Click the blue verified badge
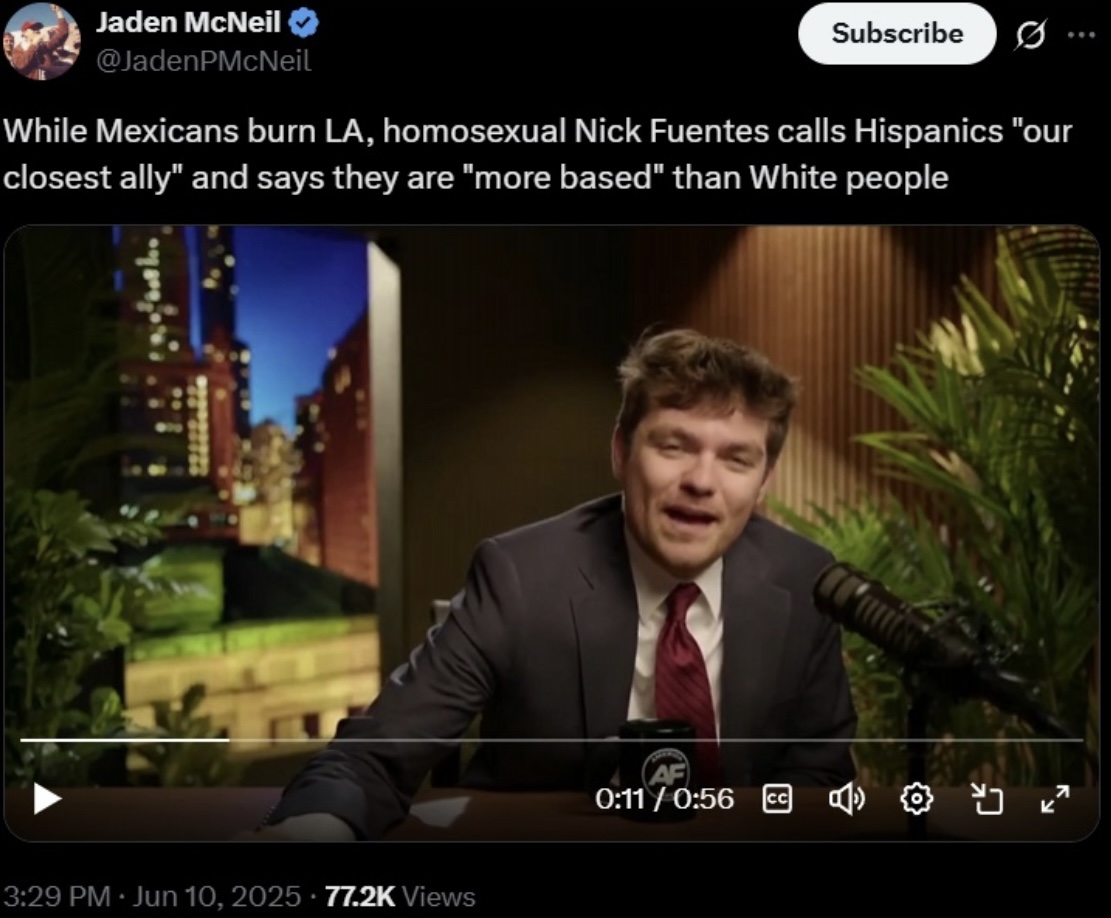The image size is (1111, 918). click(304, 23)
